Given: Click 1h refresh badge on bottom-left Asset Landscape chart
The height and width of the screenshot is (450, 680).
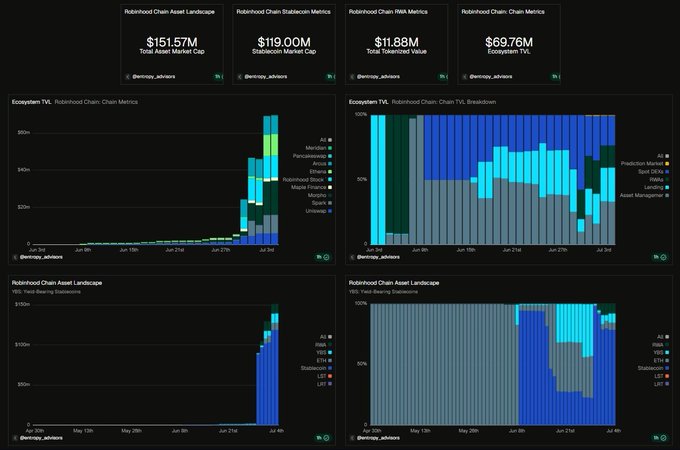Looking at the screenshot, I should coord(323,438).
